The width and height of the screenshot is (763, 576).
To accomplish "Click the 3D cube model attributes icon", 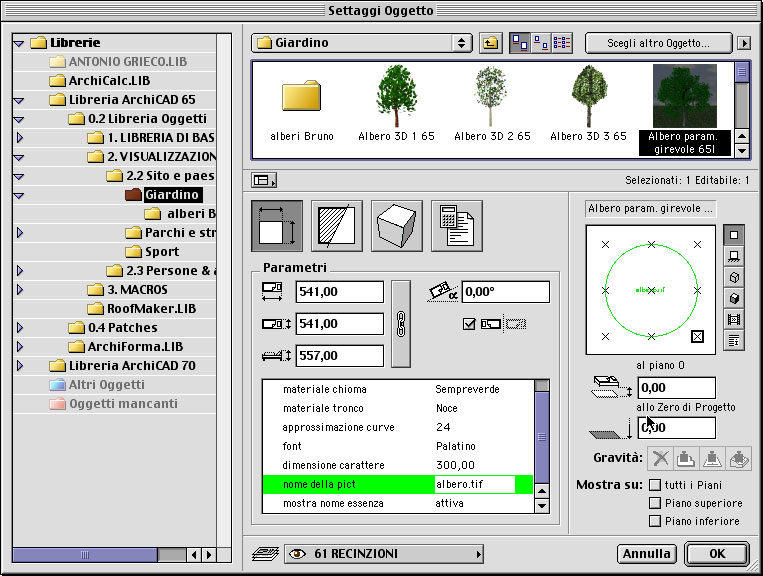I will pyautogui.click(x=397, y=224).
